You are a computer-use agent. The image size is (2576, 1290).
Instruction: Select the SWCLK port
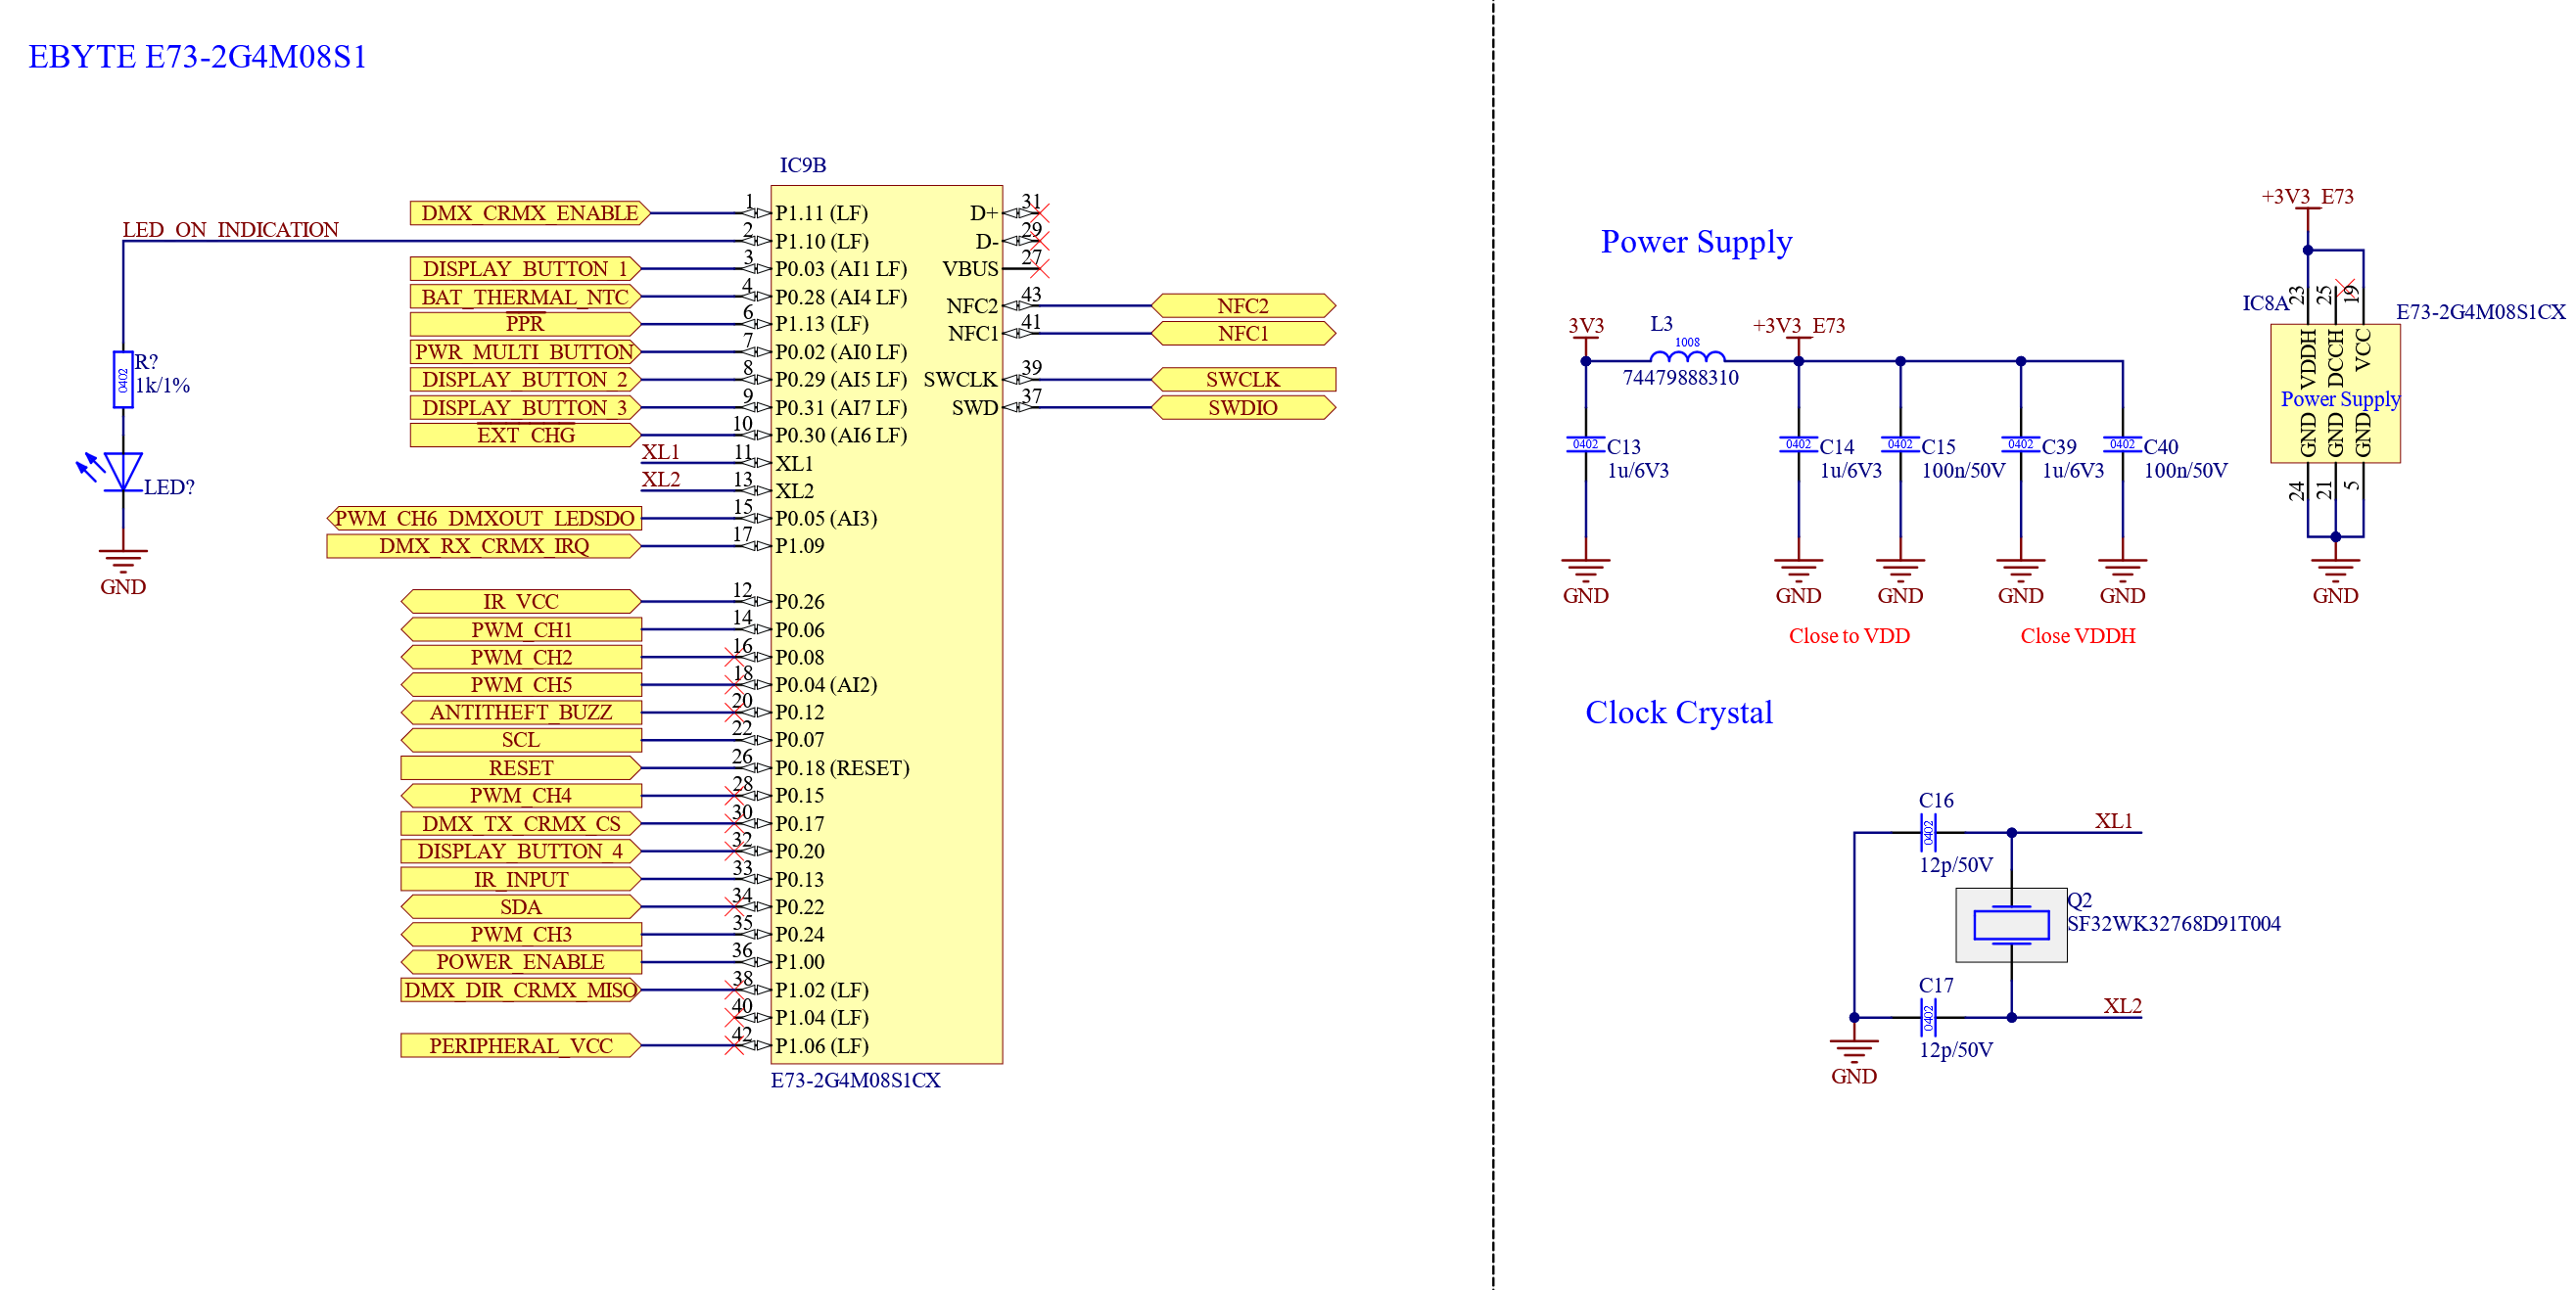(x=1243, y=380)
